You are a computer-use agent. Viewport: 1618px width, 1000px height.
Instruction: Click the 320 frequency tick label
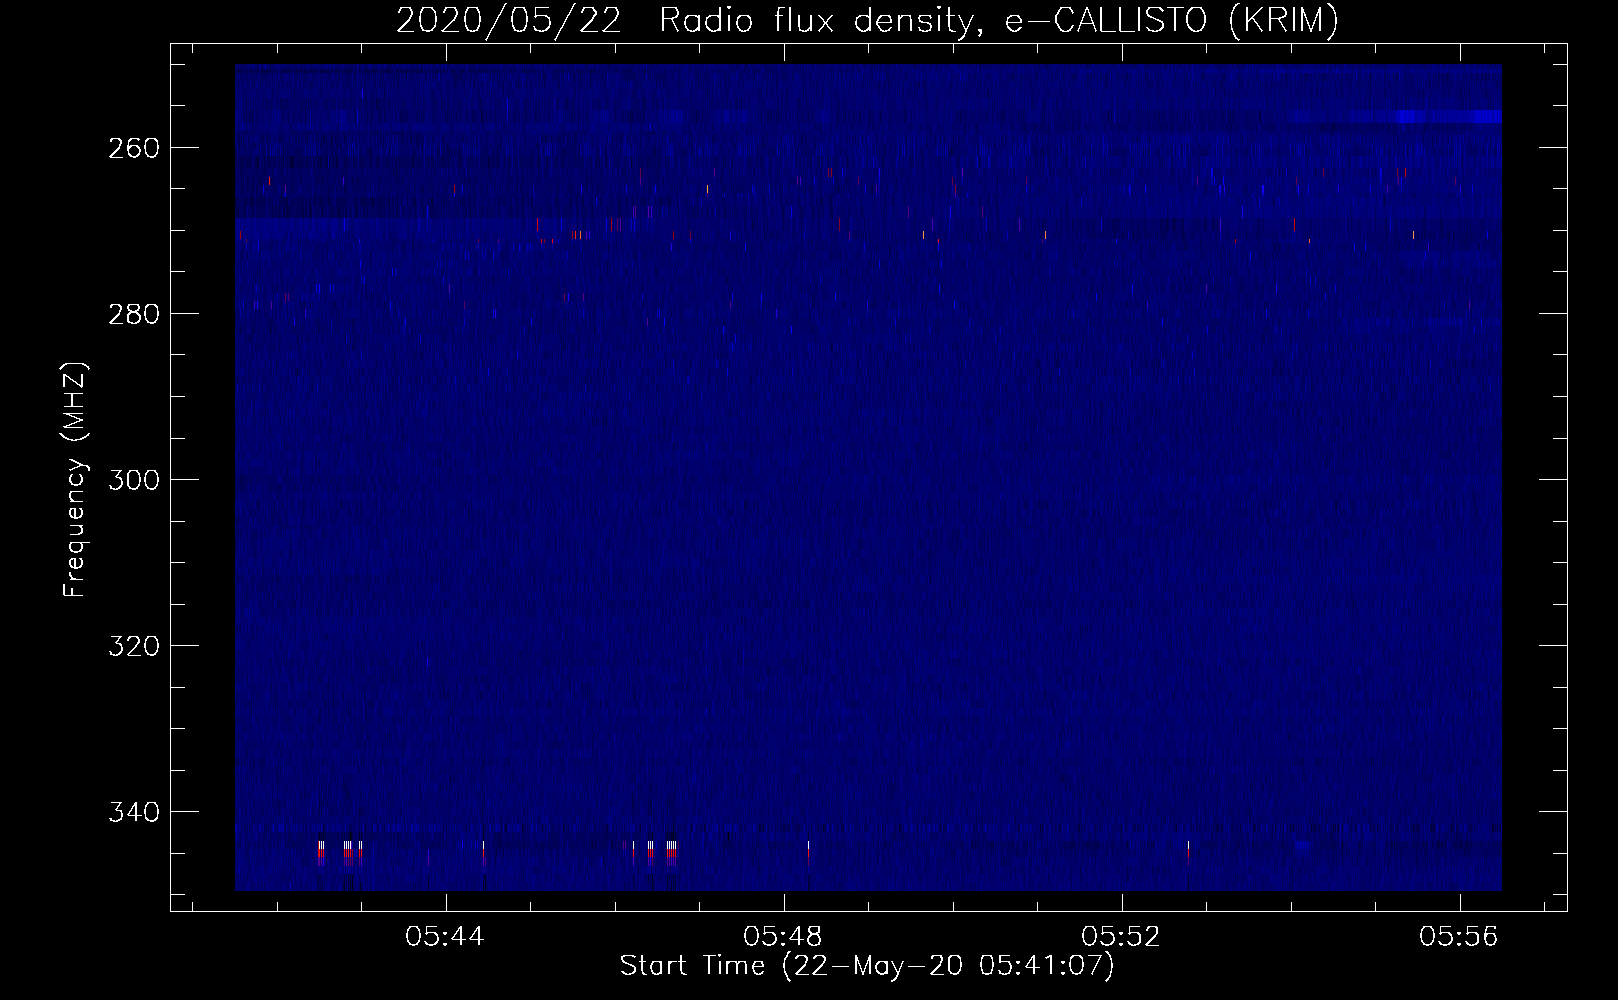click(x=132, y=646)
